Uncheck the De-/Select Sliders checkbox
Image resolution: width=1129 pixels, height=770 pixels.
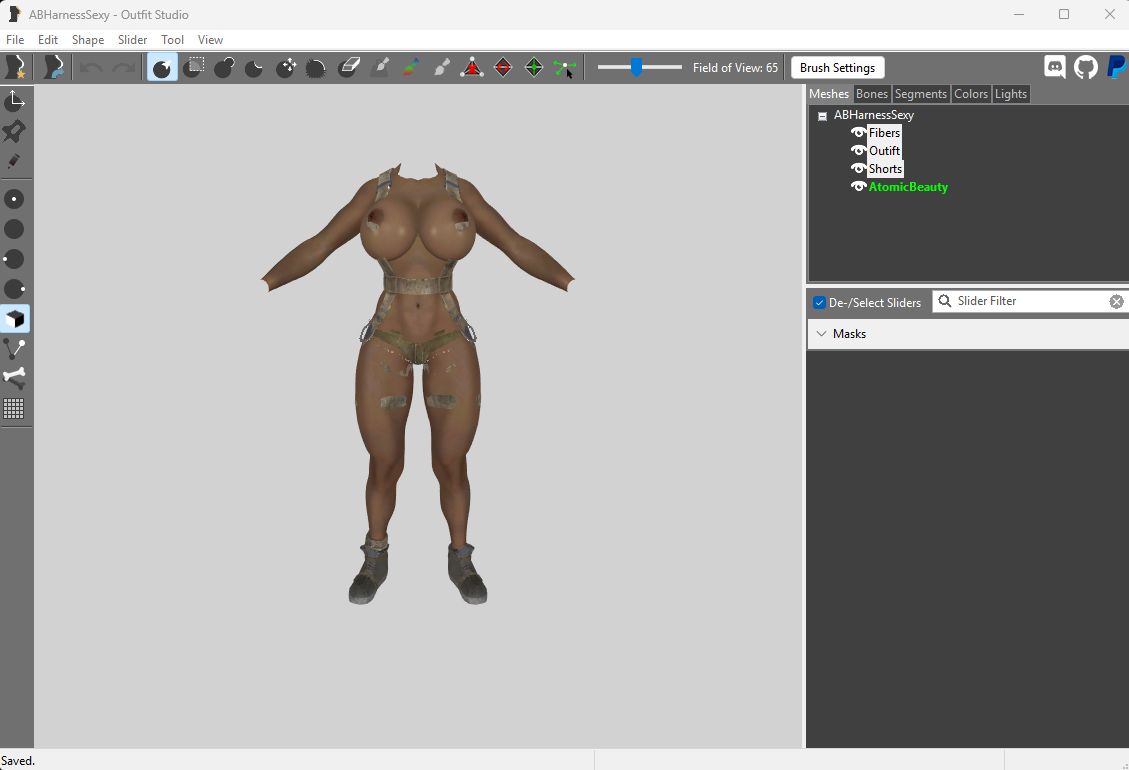819,303
